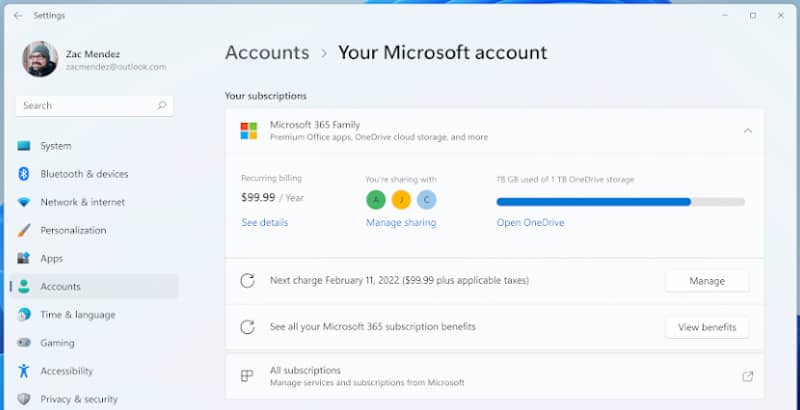This screenshot has width=800, height=410.
Task: Click the Accounts person icon
Action: coord(23,287)
